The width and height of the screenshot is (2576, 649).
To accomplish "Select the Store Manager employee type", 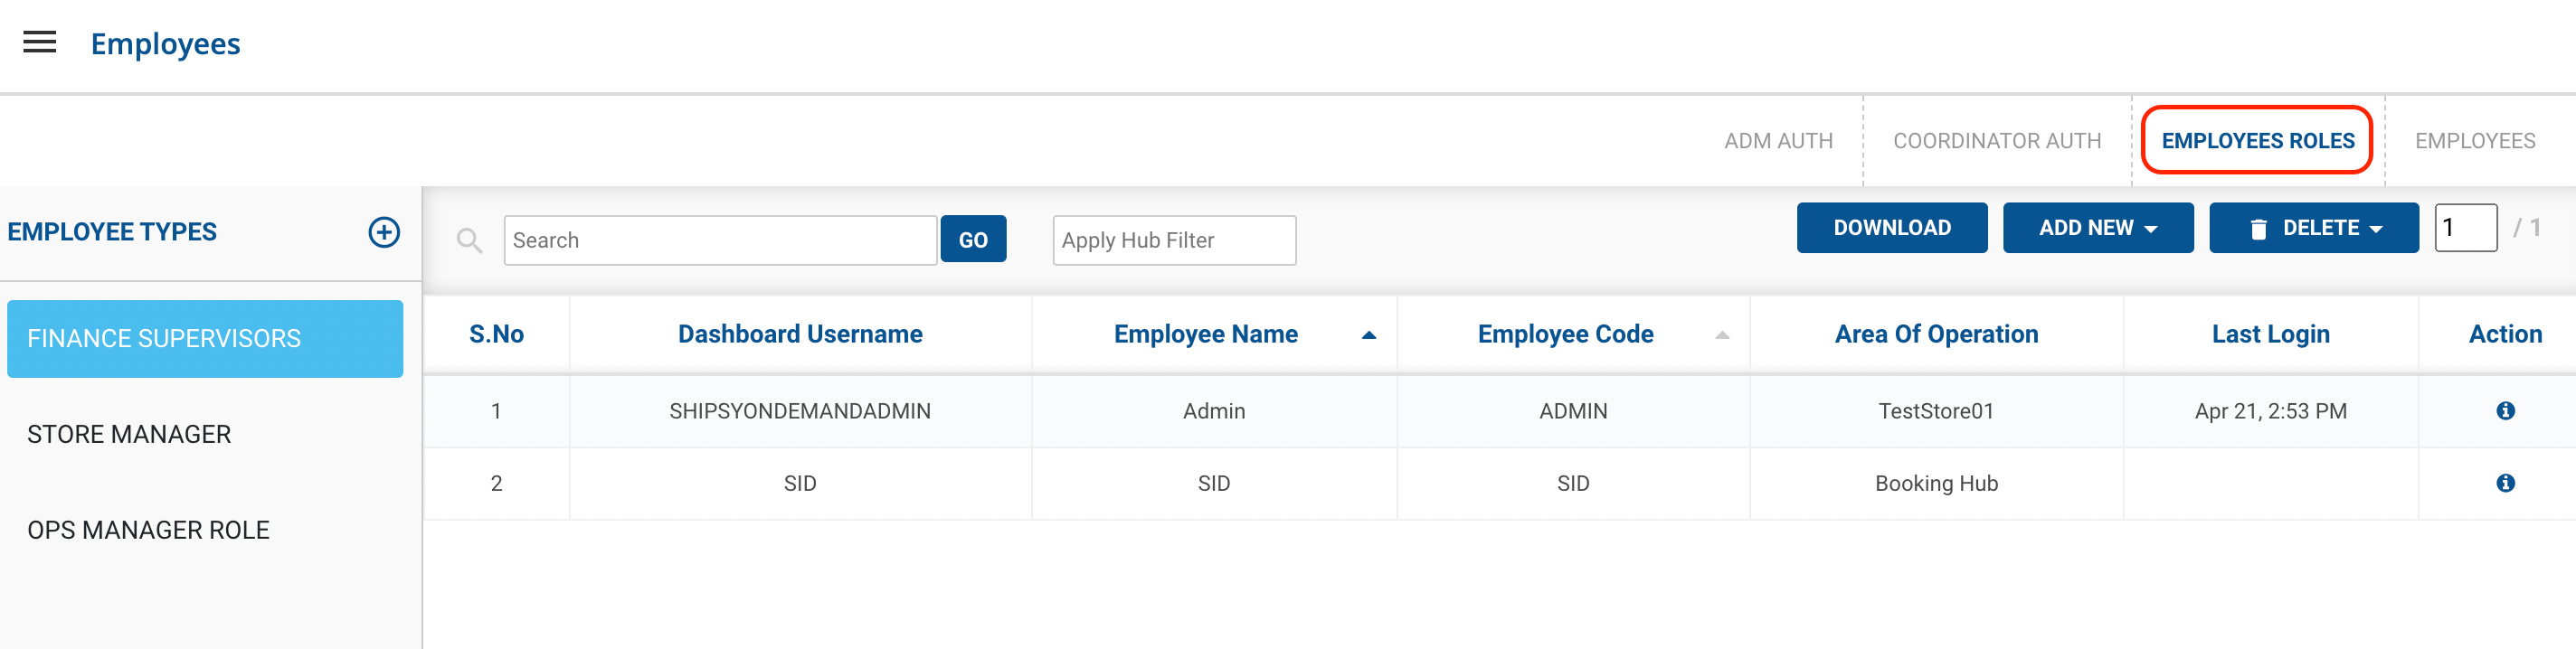I will coord(129,434).
